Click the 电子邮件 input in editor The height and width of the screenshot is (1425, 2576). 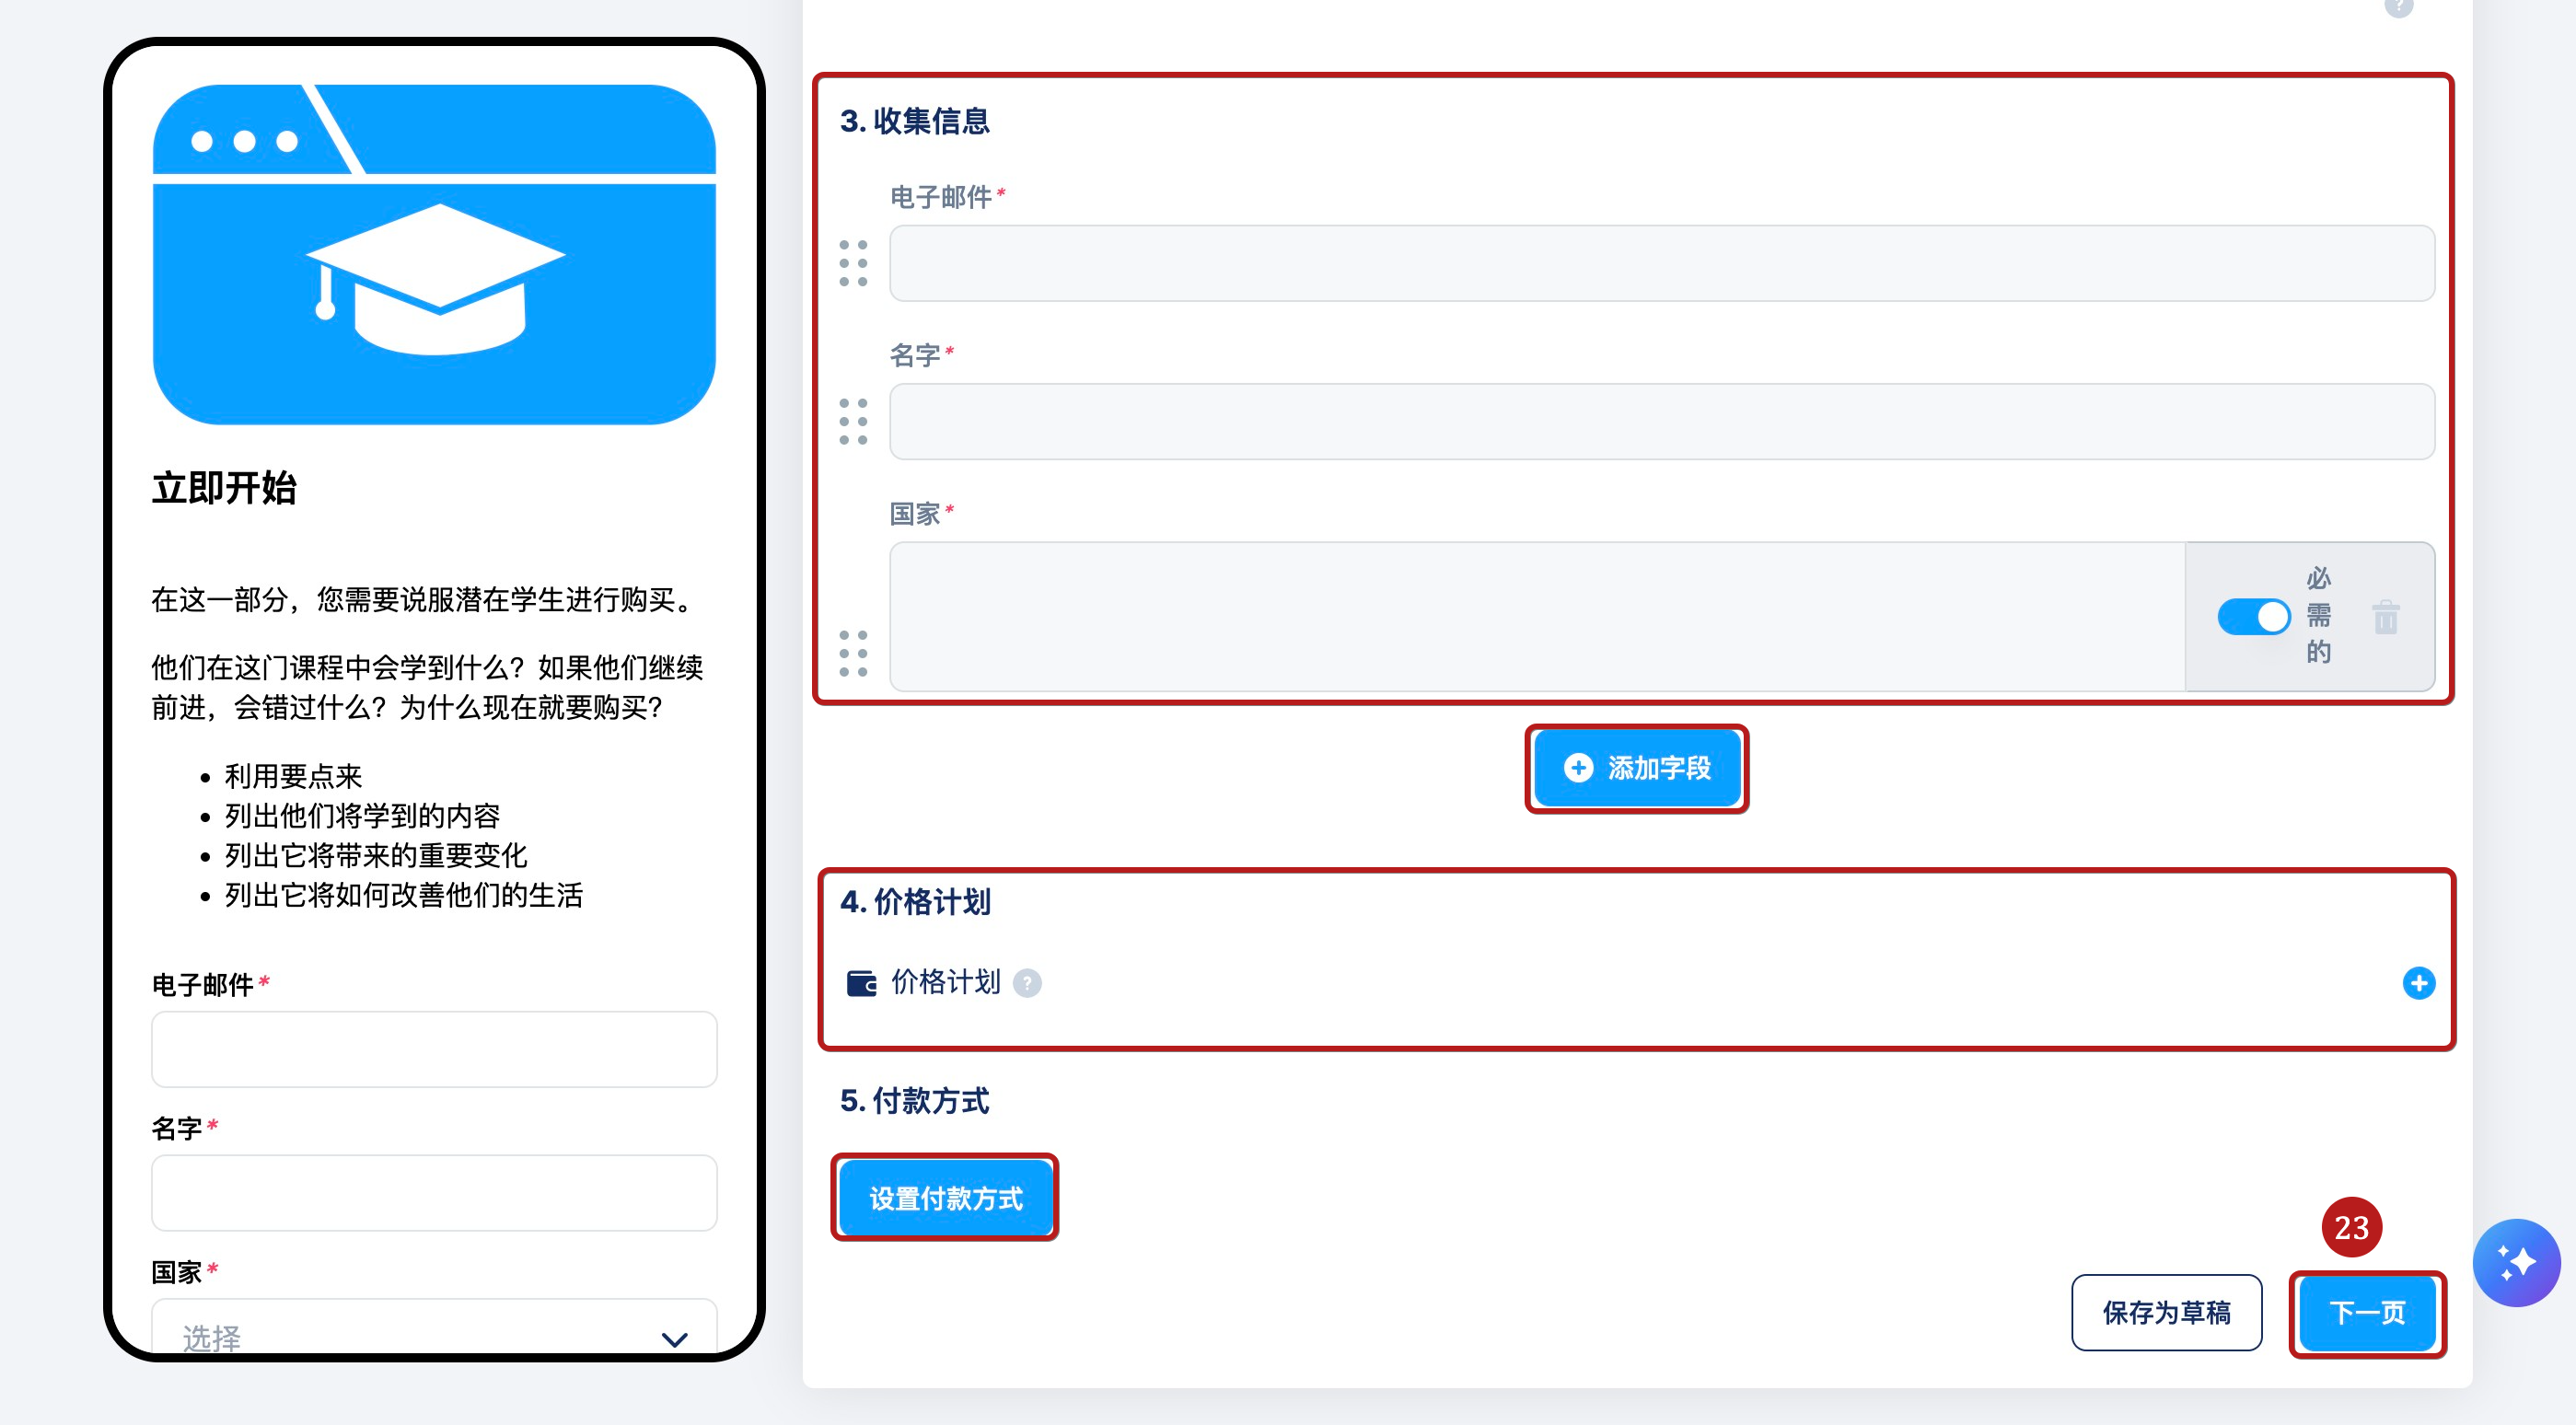point(1661,263)
